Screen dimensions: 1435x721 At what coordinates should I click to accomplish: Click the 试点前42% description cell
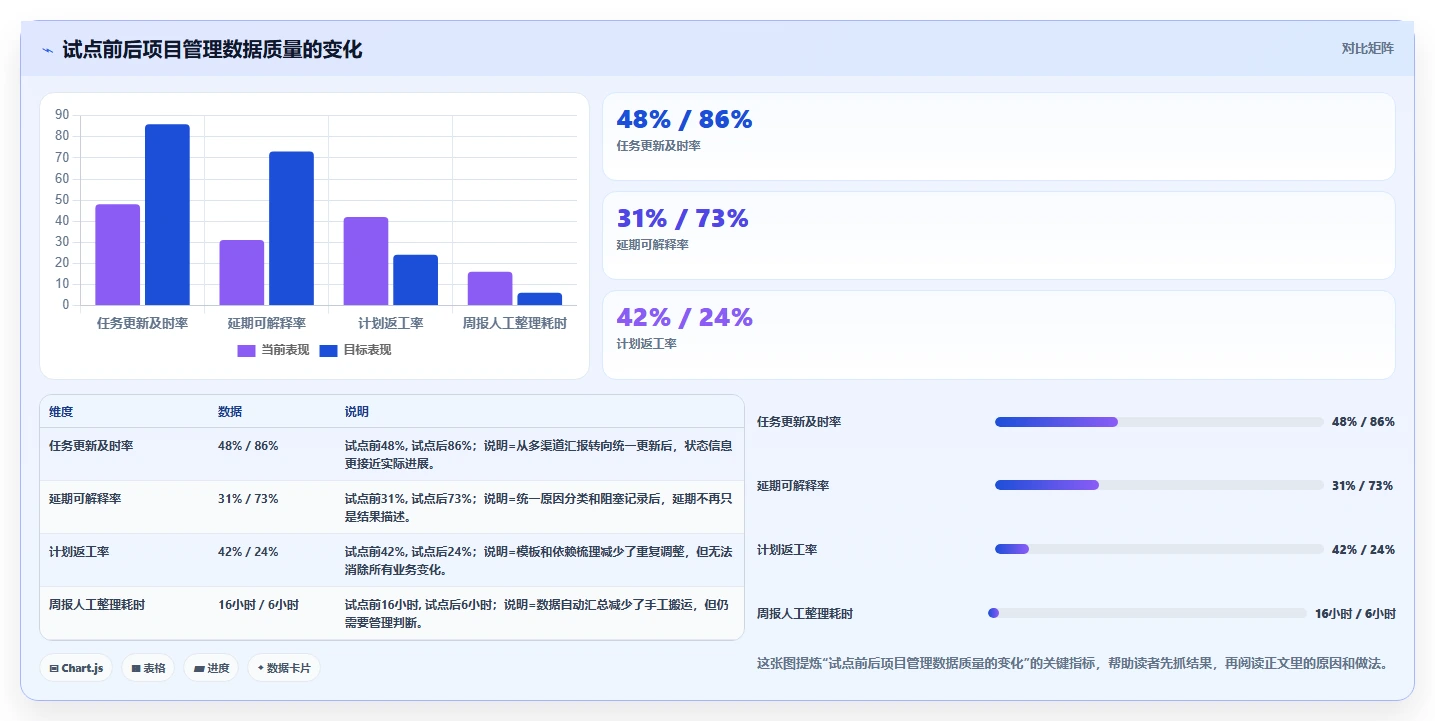coord(539,561)
